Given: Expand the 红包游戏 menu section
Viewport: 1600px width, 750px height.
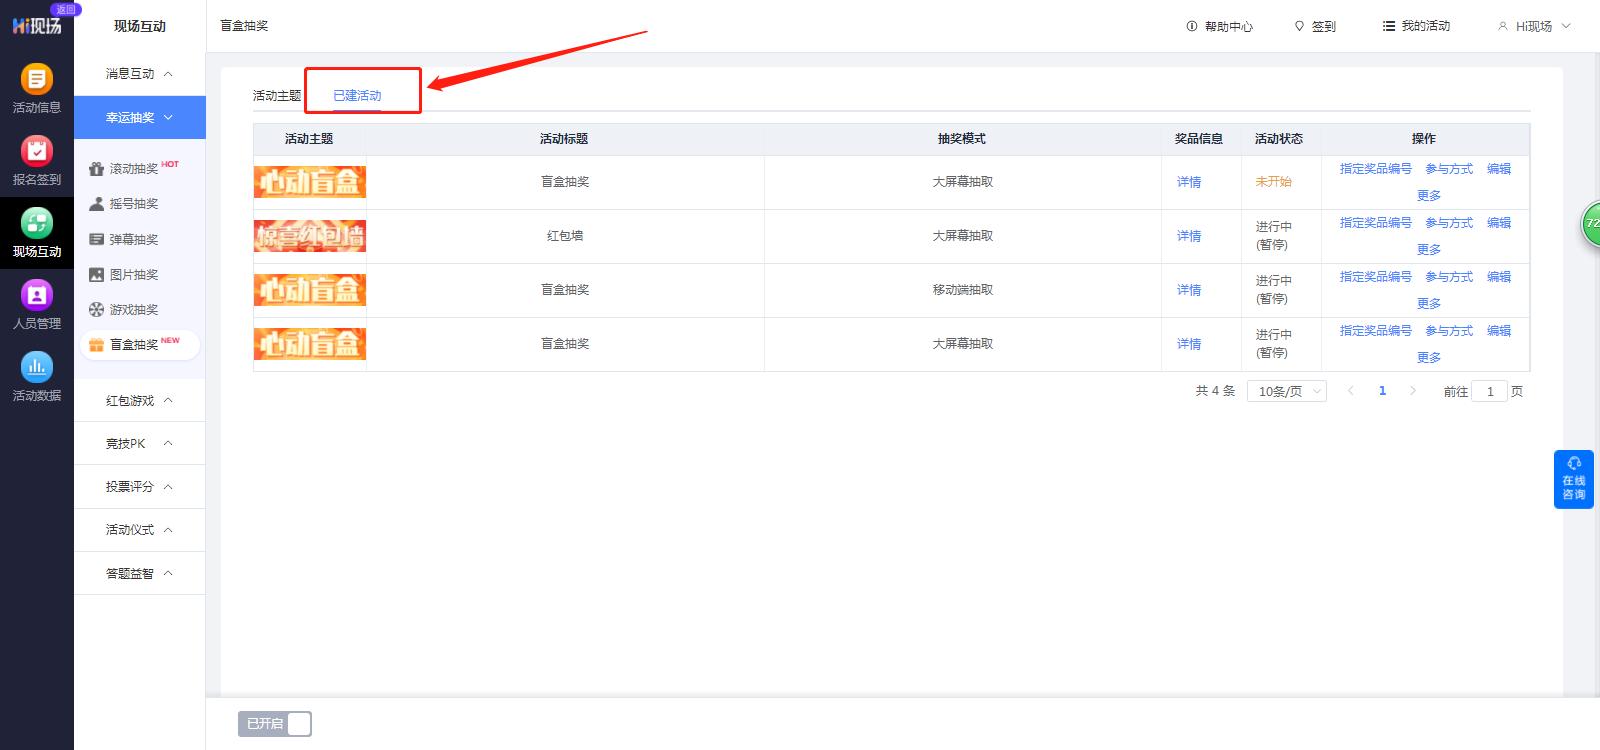Looking at the screenshot, I should coord(140,401).
